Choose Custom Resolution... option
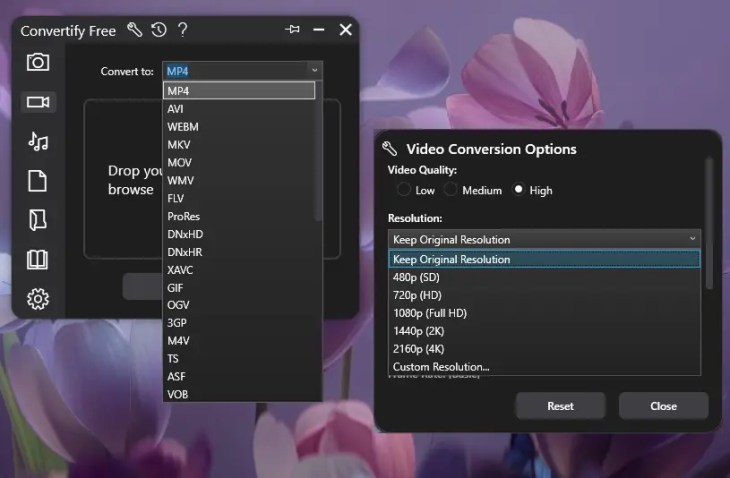This screenshot has width=730, height=478. coord(544,366)
